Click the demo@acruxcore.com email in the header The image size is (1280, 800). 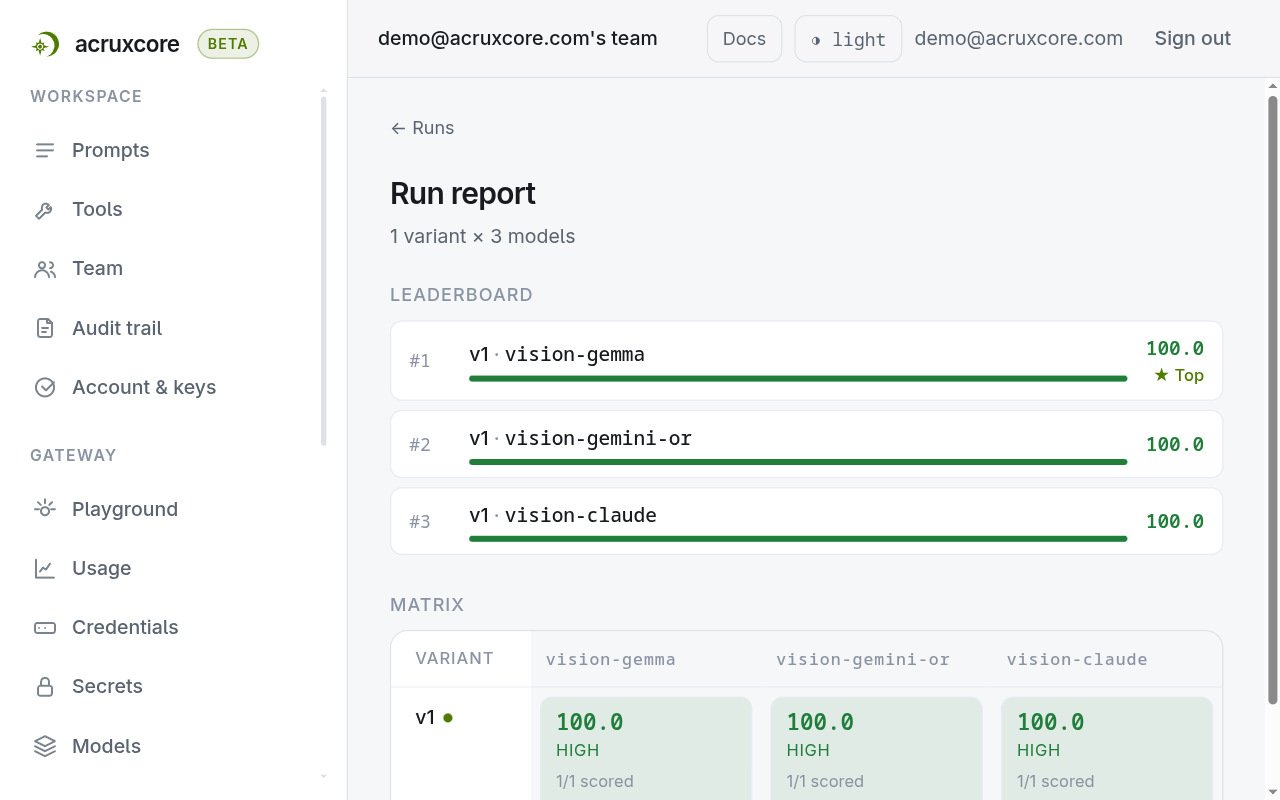[x=1019, y=39]
